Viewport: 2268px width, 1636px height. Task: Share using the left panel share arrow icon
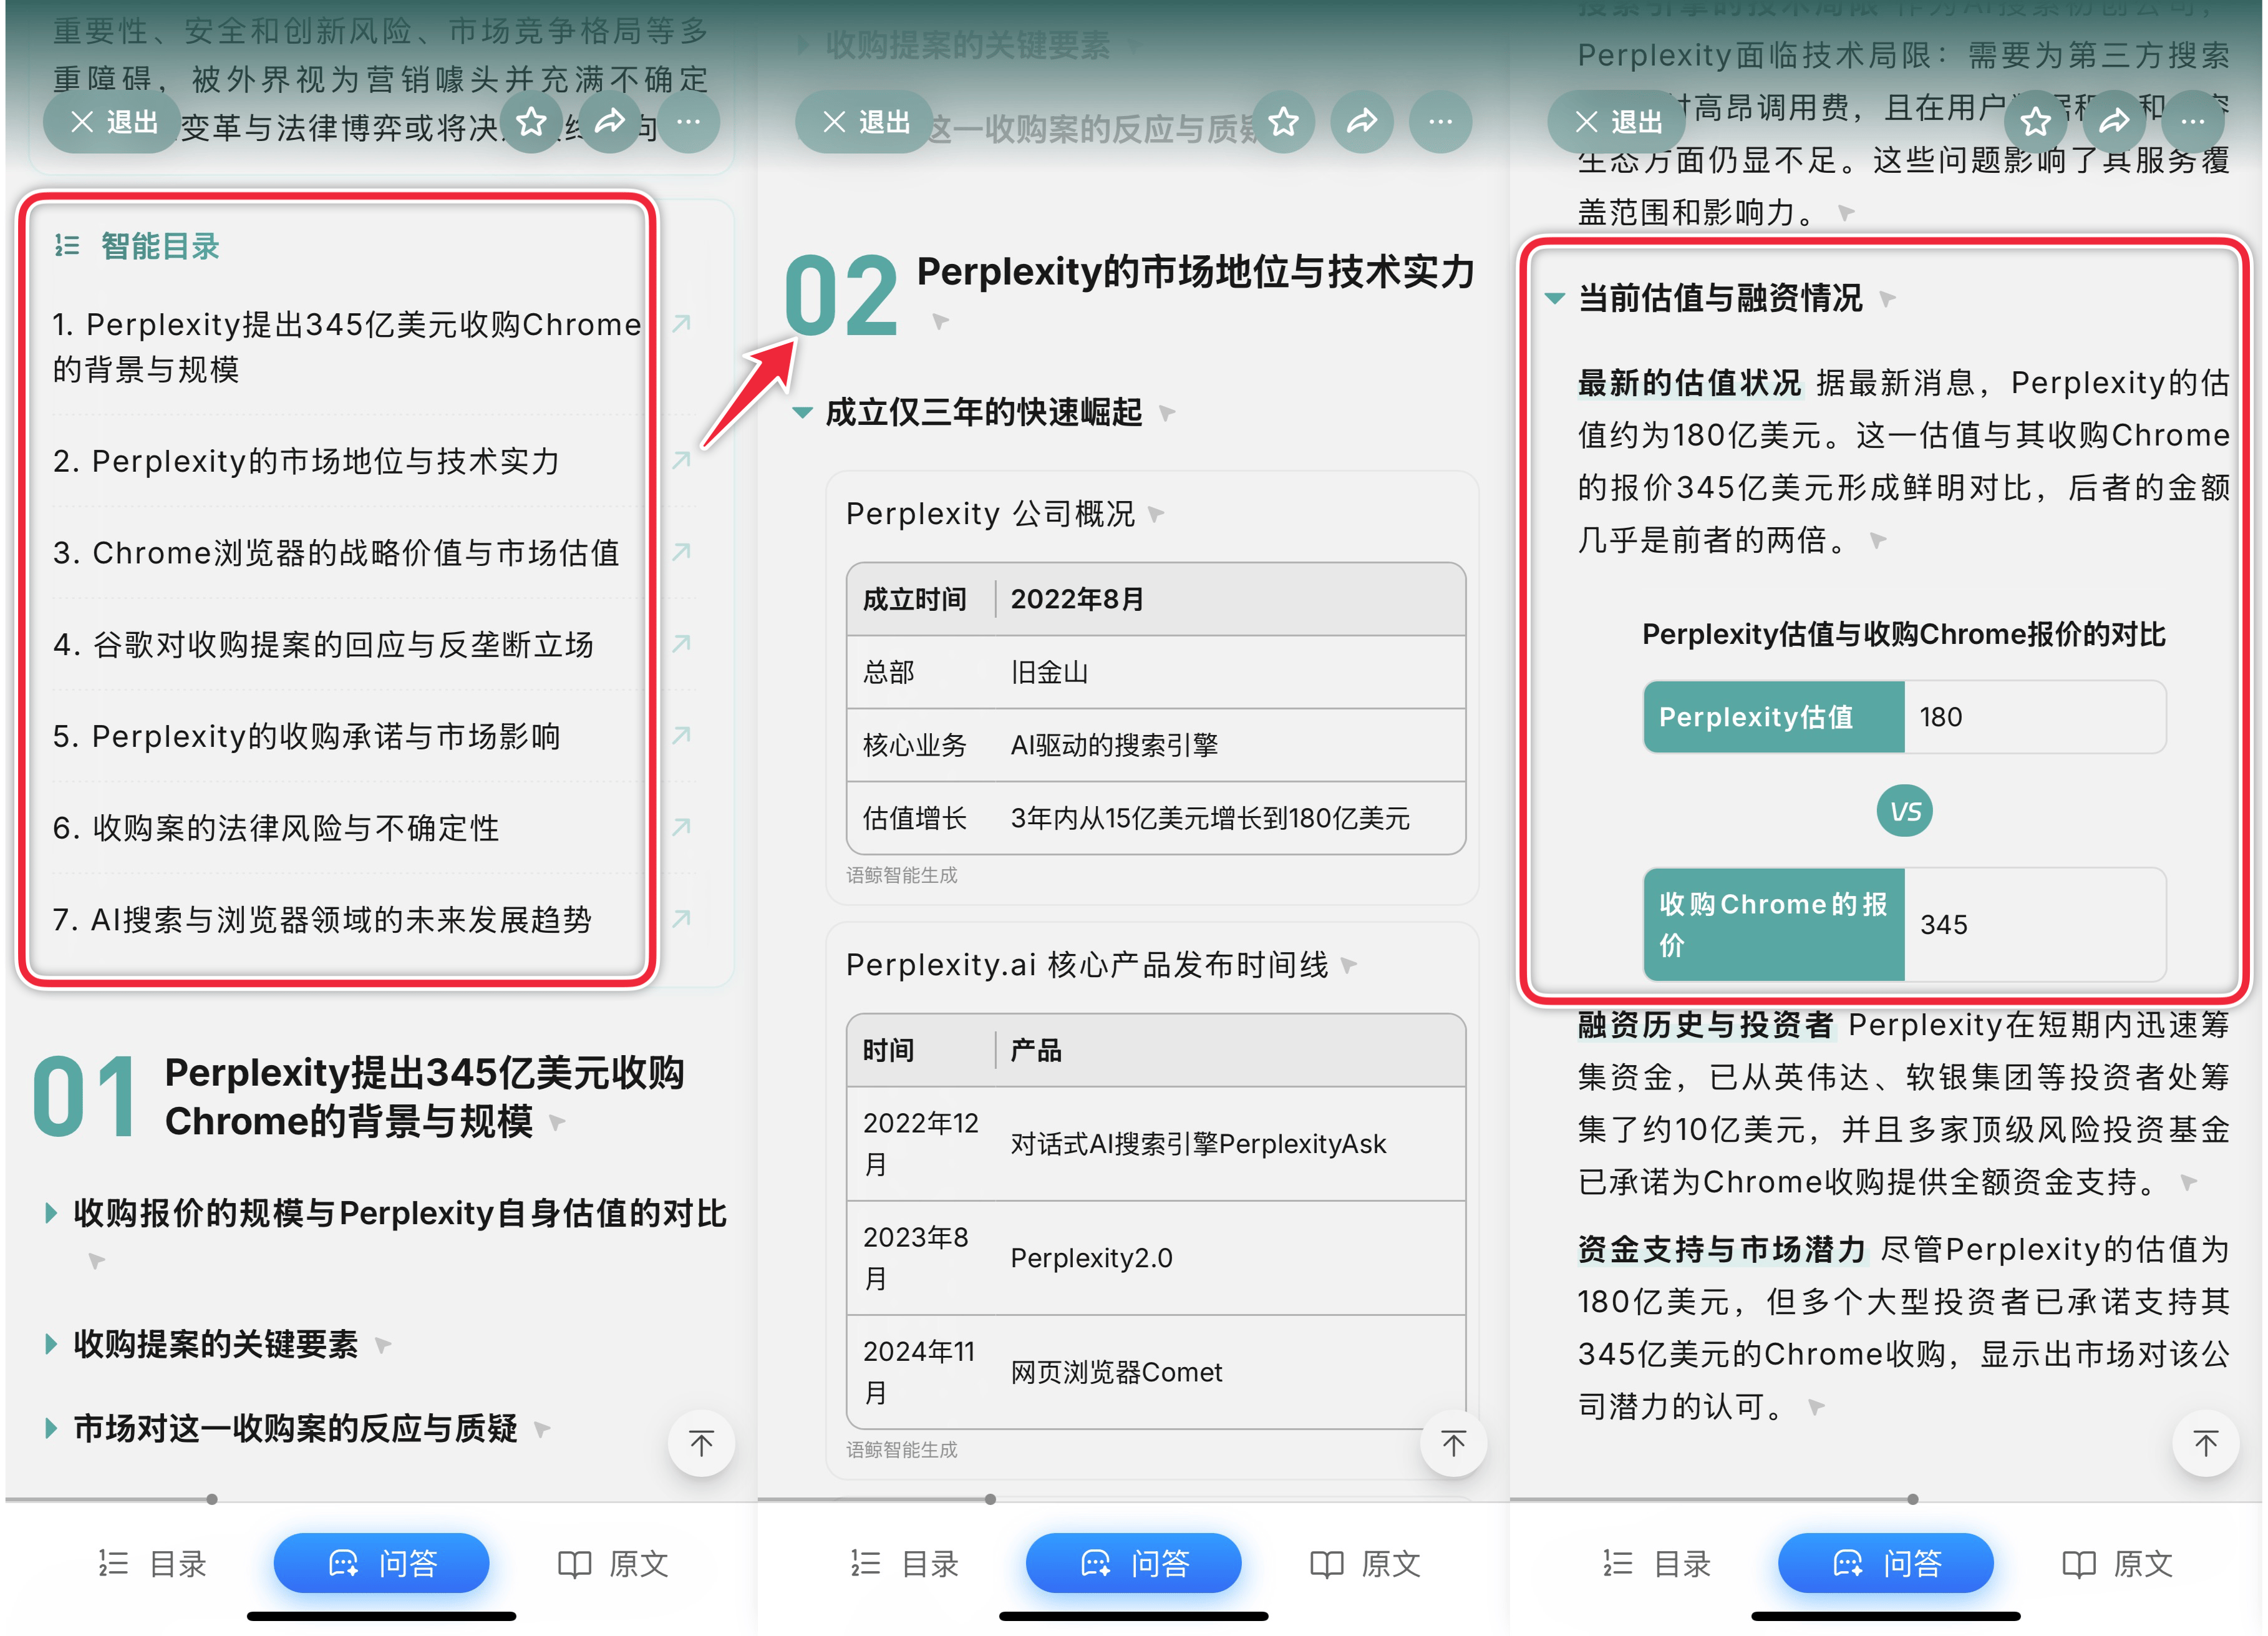610,122
